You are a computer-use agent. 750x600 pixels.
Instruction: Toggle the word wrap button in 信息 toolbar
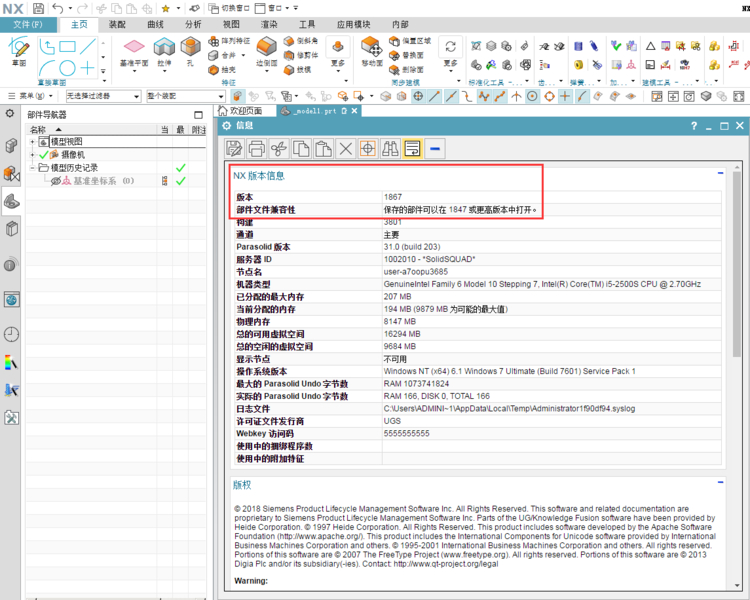click(413, 149)
